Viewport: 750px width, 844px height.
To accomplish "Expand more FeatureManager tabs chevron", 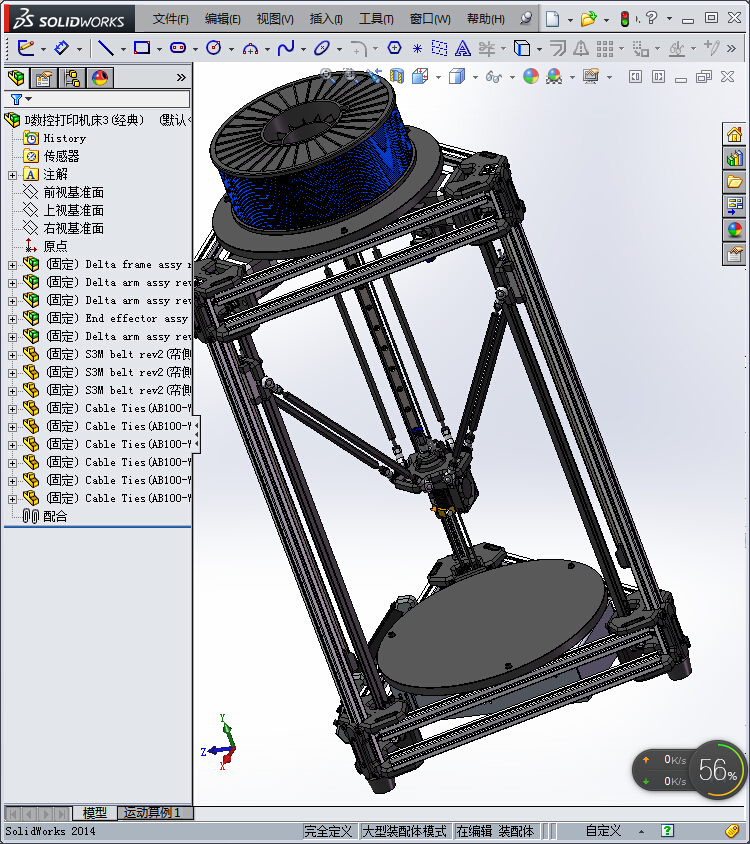I will [x=181, y=78].
